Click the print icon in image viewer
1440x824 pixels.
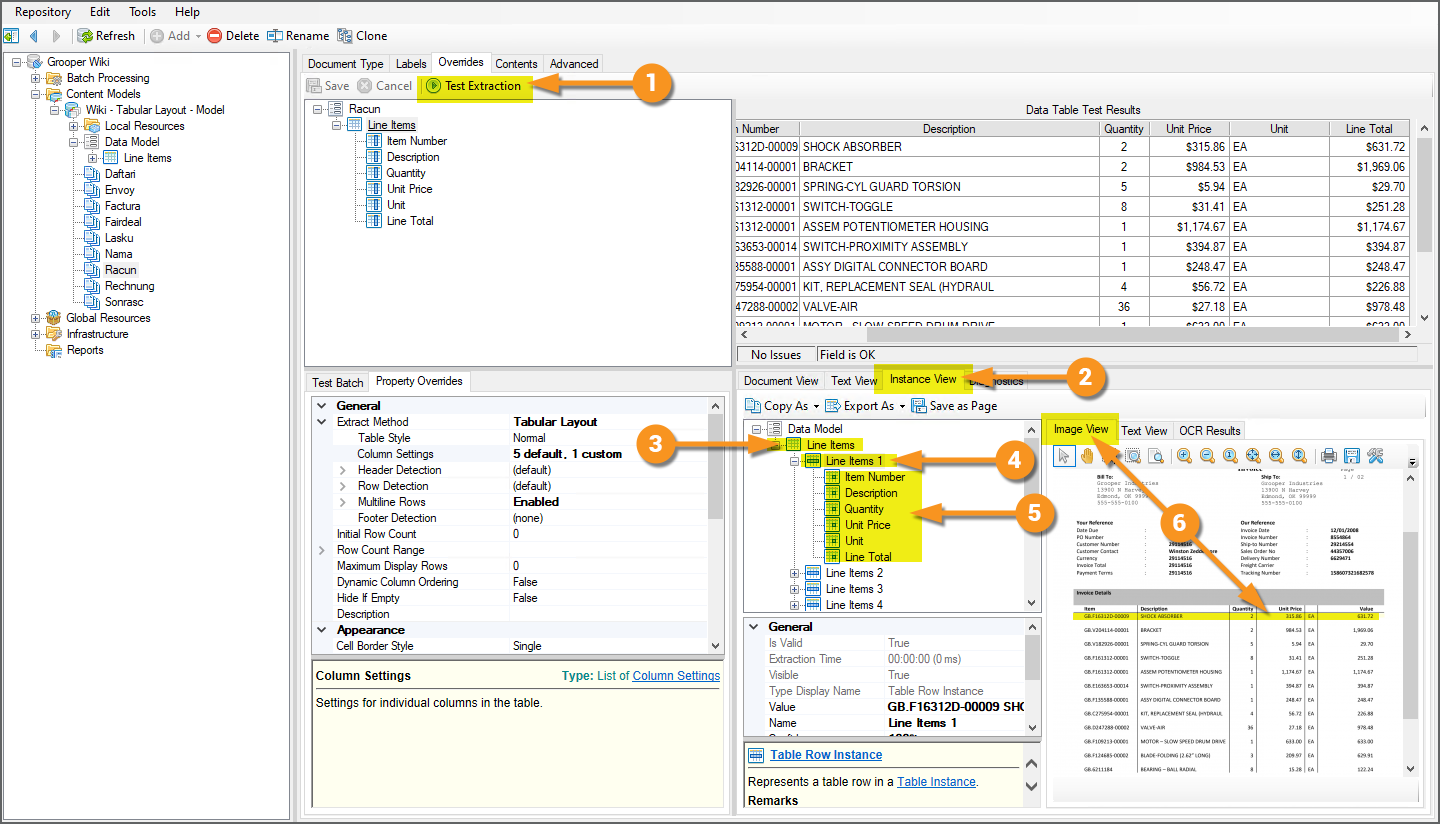[1329, 456]
